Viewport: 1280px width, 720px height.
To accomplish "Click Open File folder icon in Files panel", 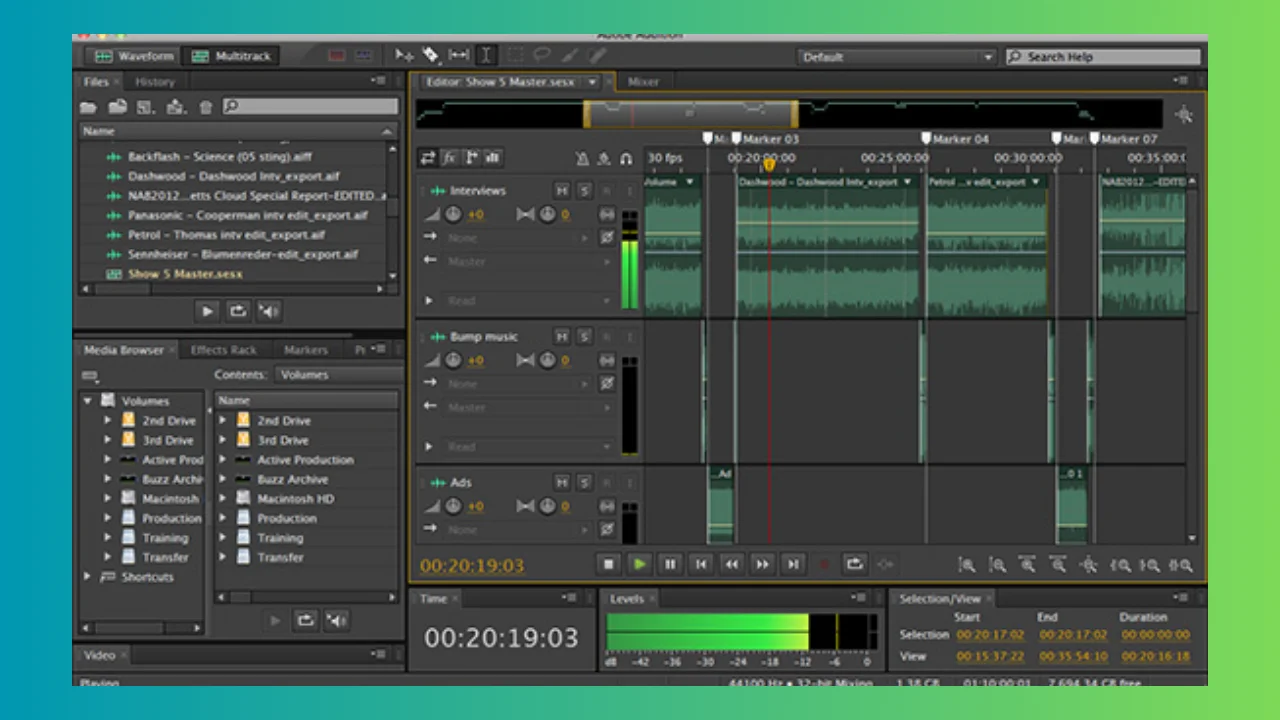I will coord(89,107).
